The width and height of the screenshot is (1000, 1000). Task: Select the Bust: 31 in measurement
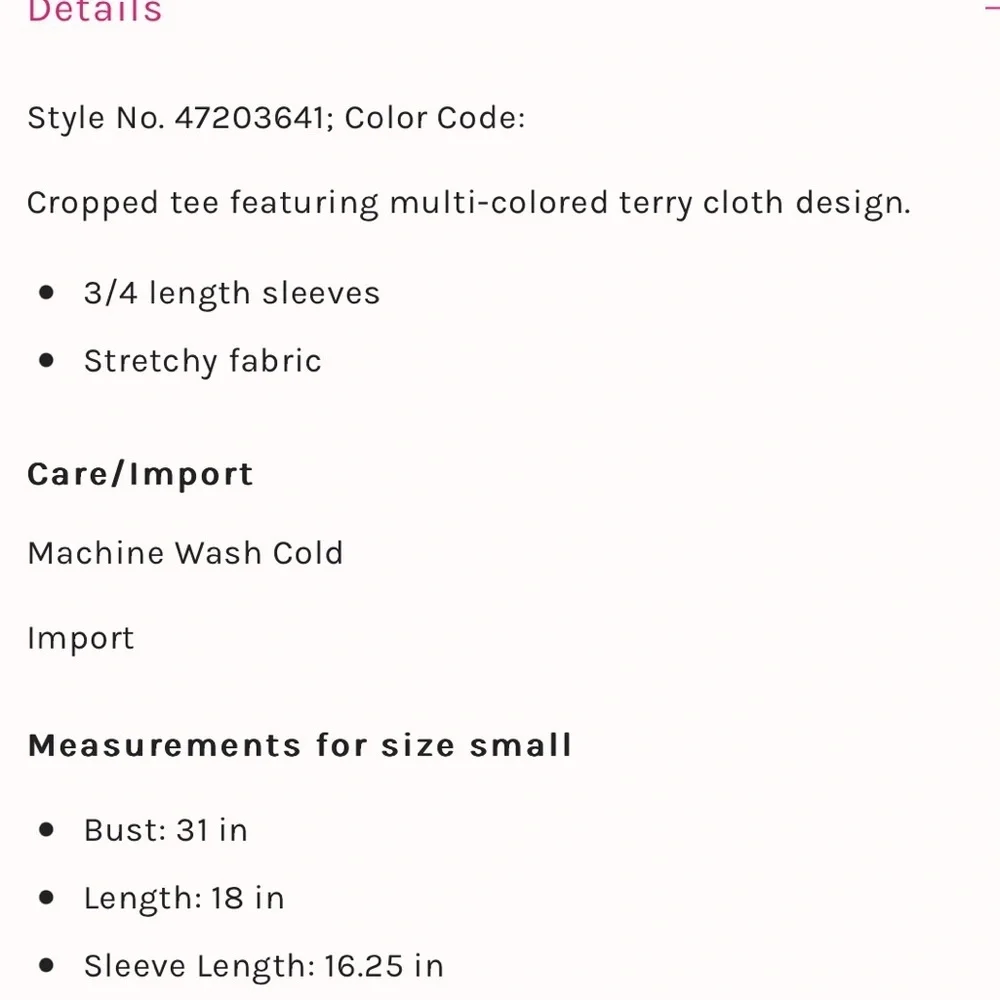[166, 830]
